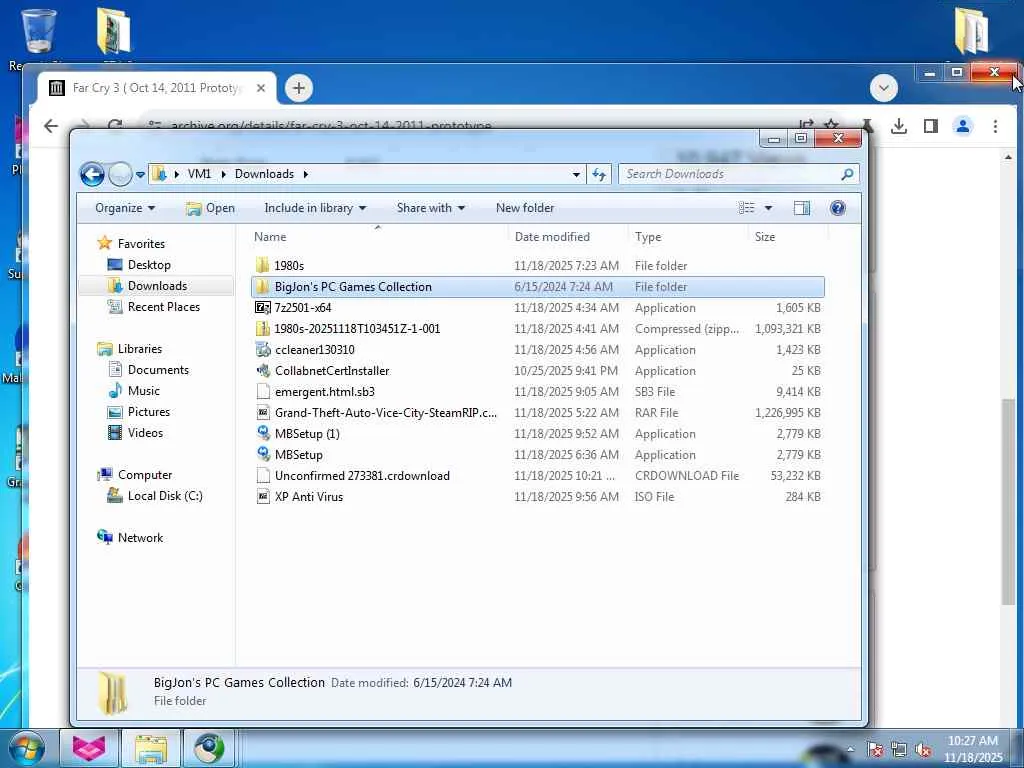Open a new browser tab
Screen dimensions: 1024x768
(x=298, y=88)
